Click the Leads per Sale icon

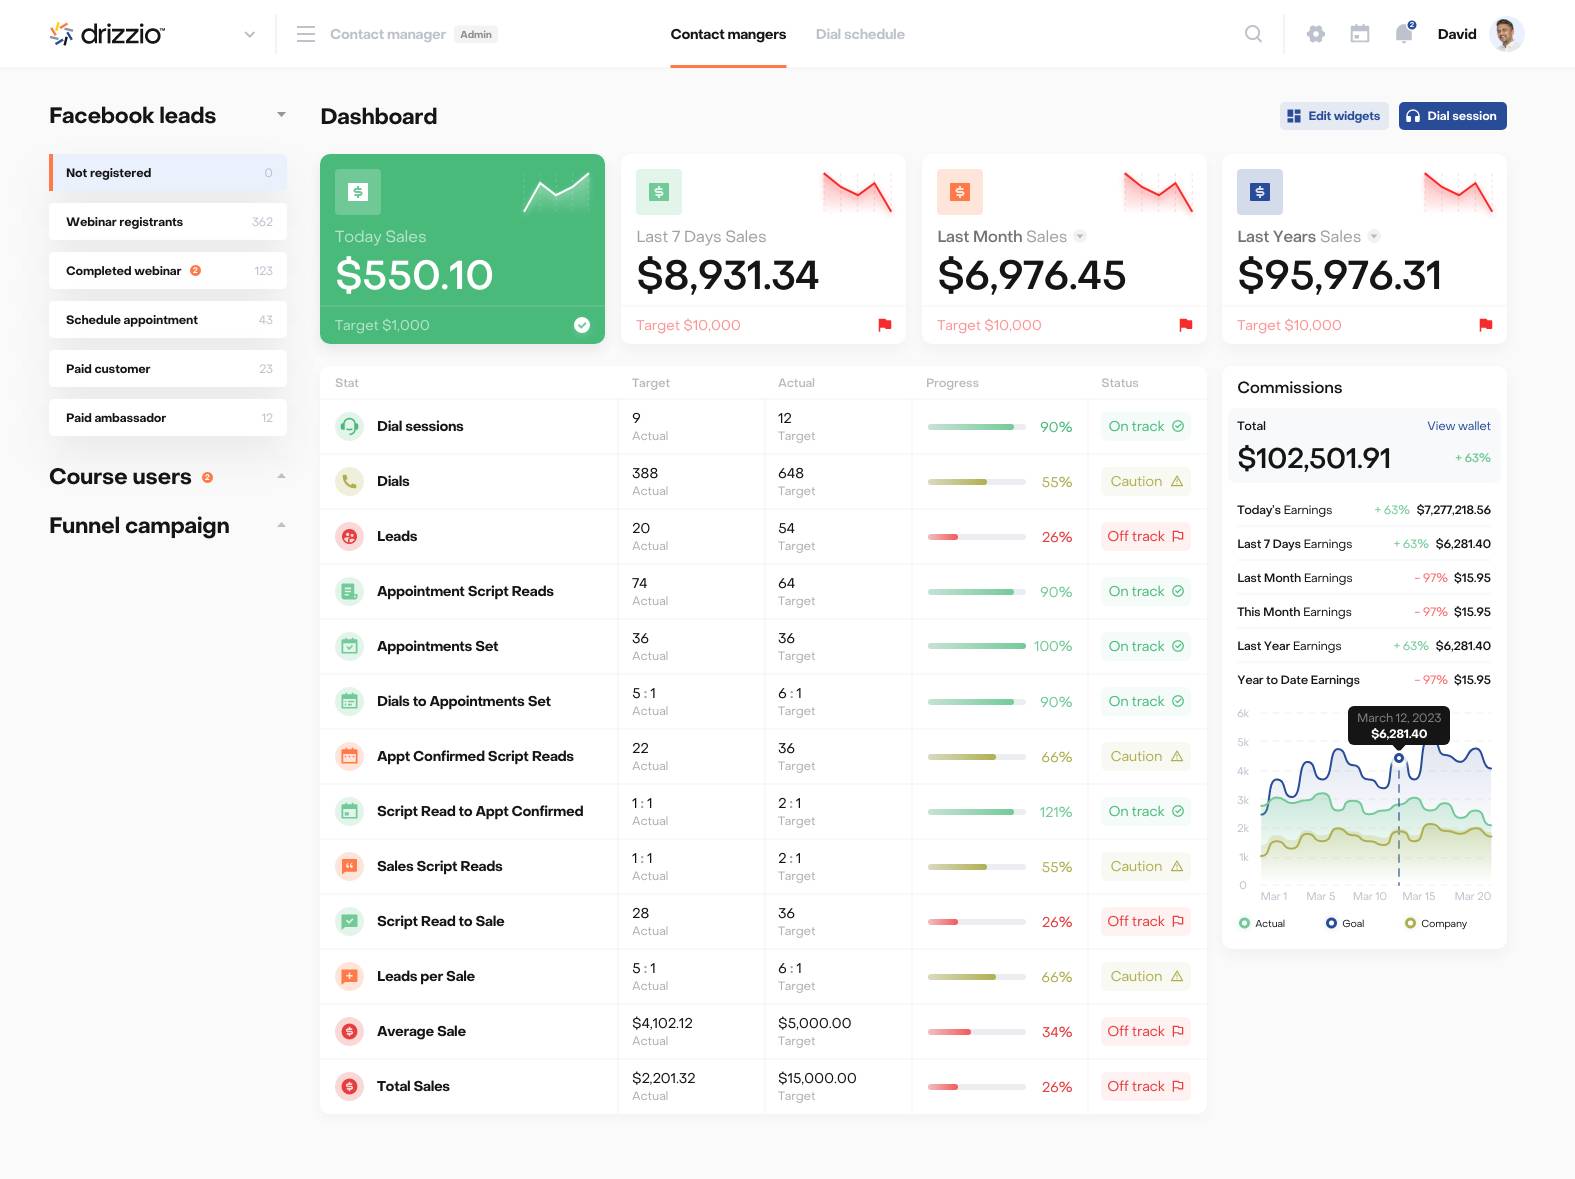pyautogui.click(x=349, y=976)
